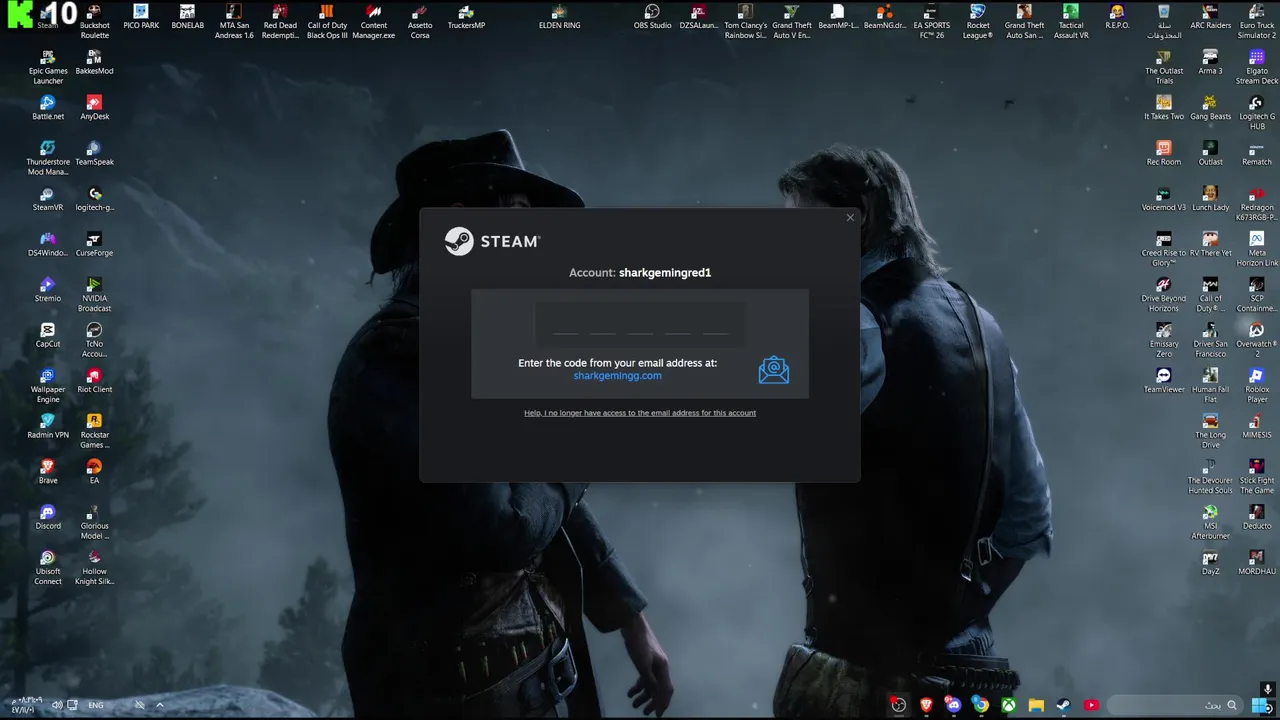The image size is (1280, 720).
Task: Select the TeamSpeak desktop icon
Action: (94, 153)
